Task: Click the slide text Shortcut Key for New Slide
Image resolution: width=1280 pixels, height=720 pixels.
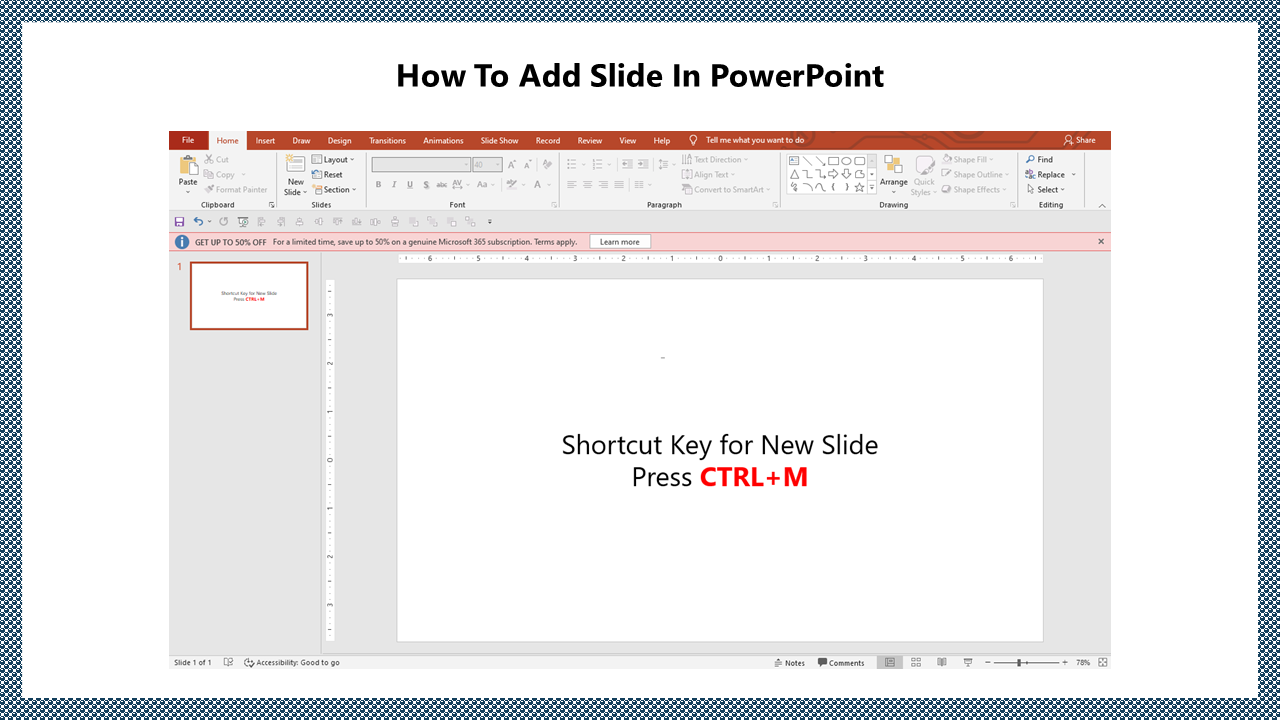Action: tap(720, 445)
